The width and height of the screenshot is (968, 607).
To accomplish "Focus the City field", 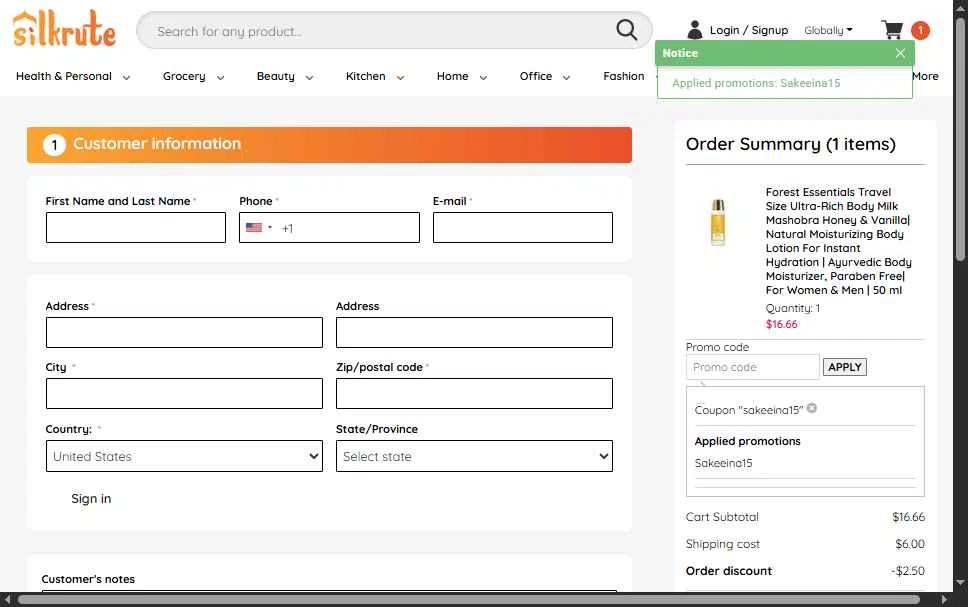I will click(184, 393).
